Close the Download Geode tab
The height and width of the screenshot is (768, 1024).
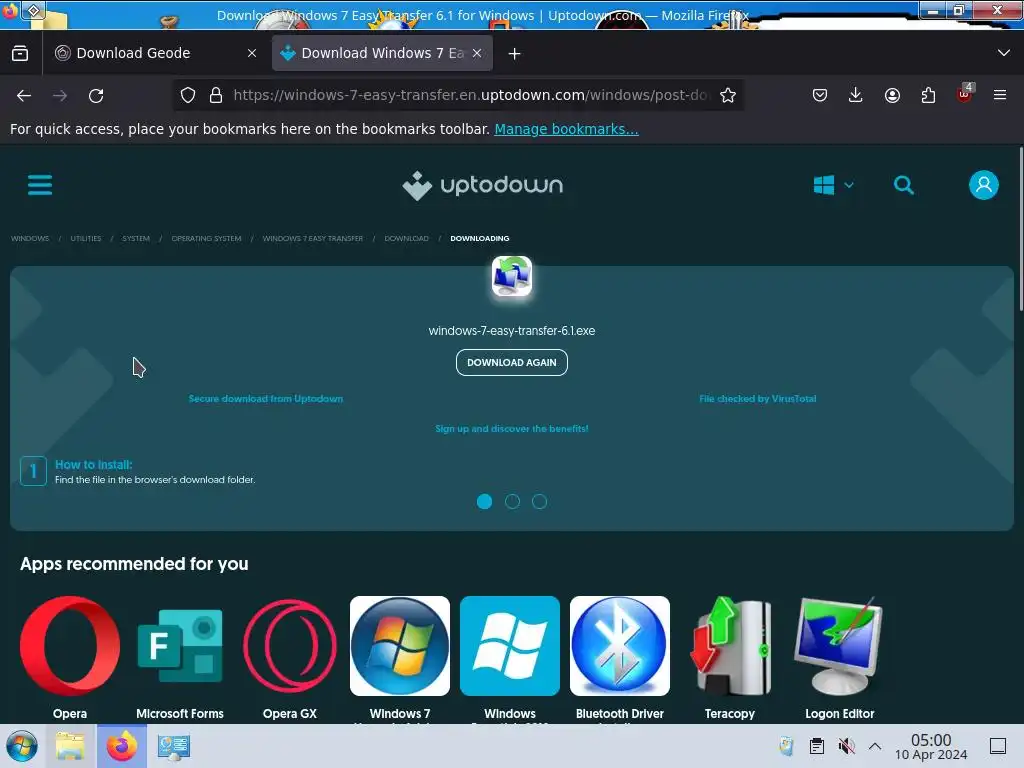[251, 53]
